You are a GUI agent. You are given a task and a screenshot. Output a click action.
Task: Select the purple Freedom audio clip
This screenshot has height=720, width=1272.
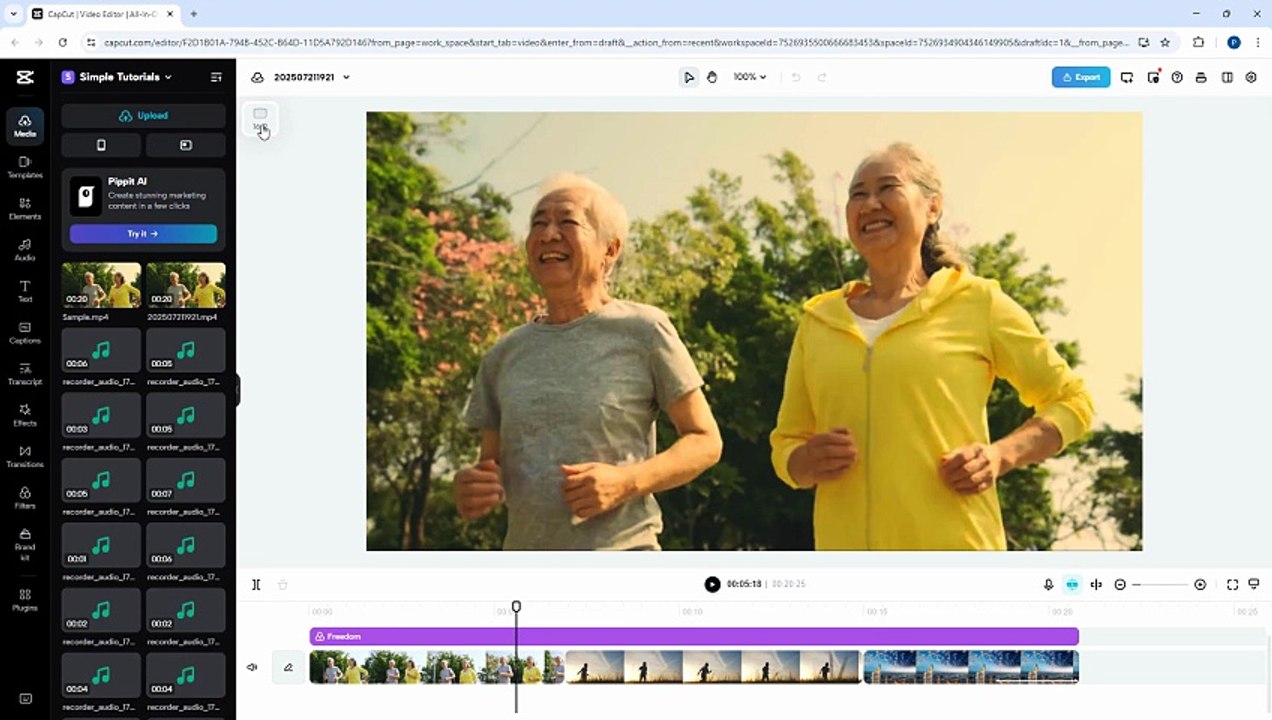tap(694, 636)
